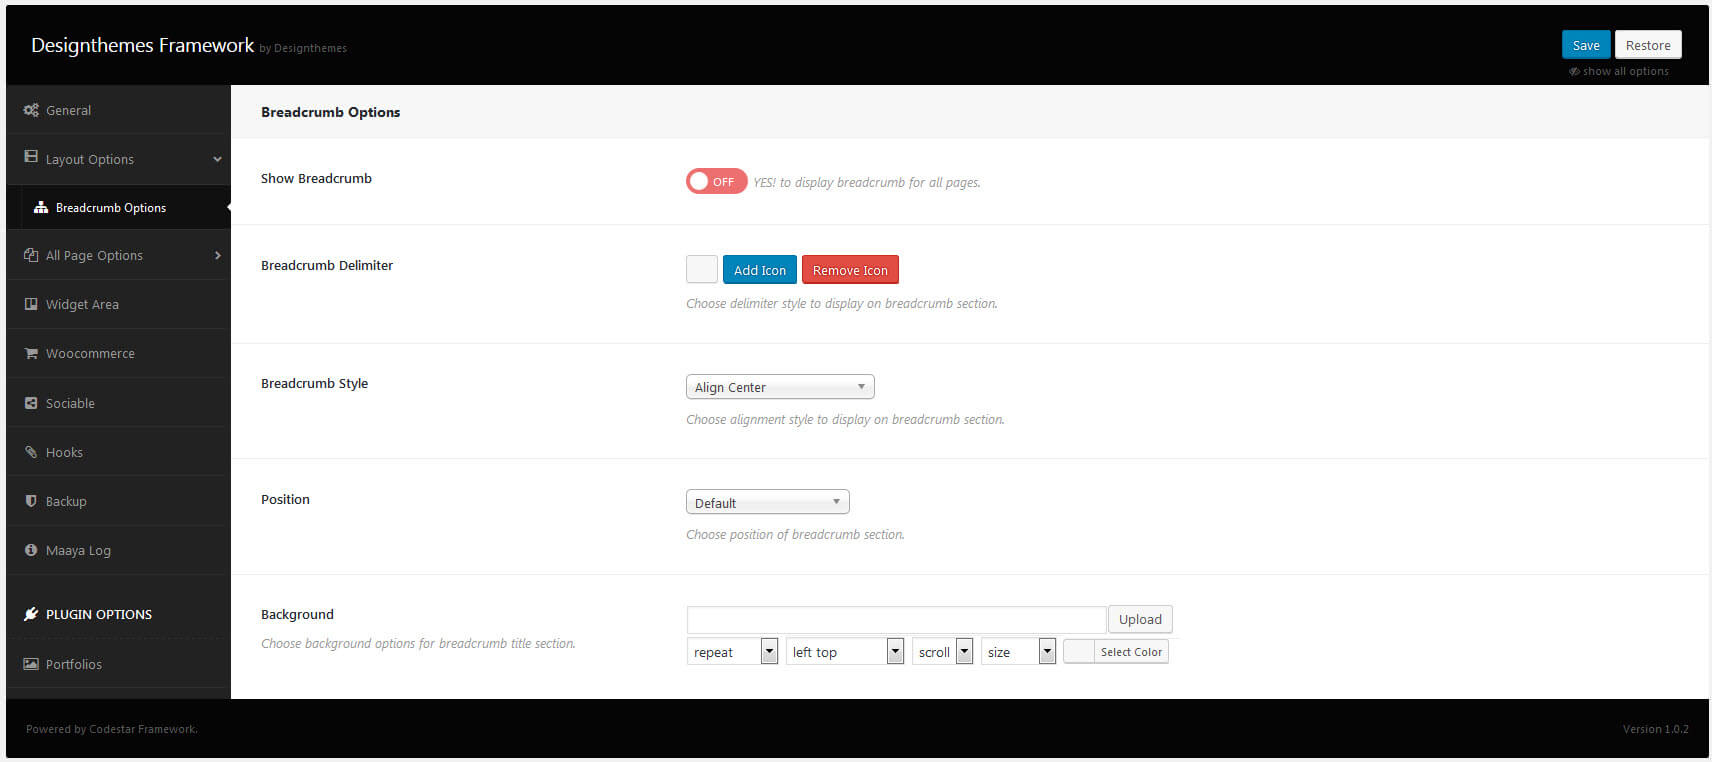Click the Select Color button
The height and width of the screenshot is (762, 1712).
(x=1131, y=652)
